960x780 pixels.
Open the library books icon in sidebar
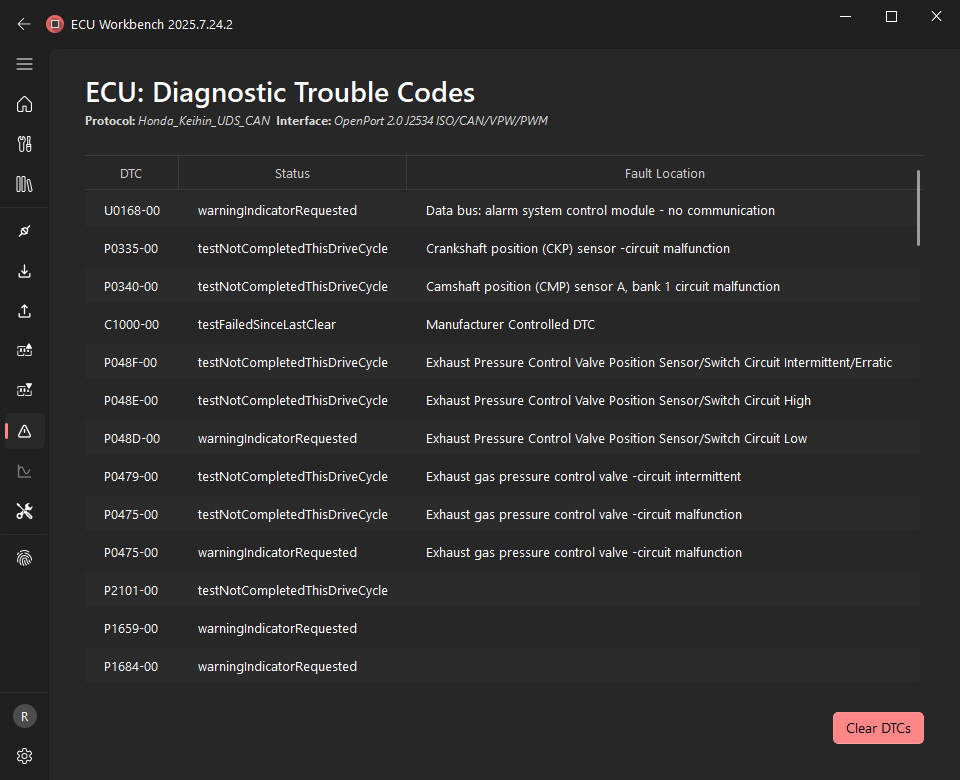click(x=25, y=184)
